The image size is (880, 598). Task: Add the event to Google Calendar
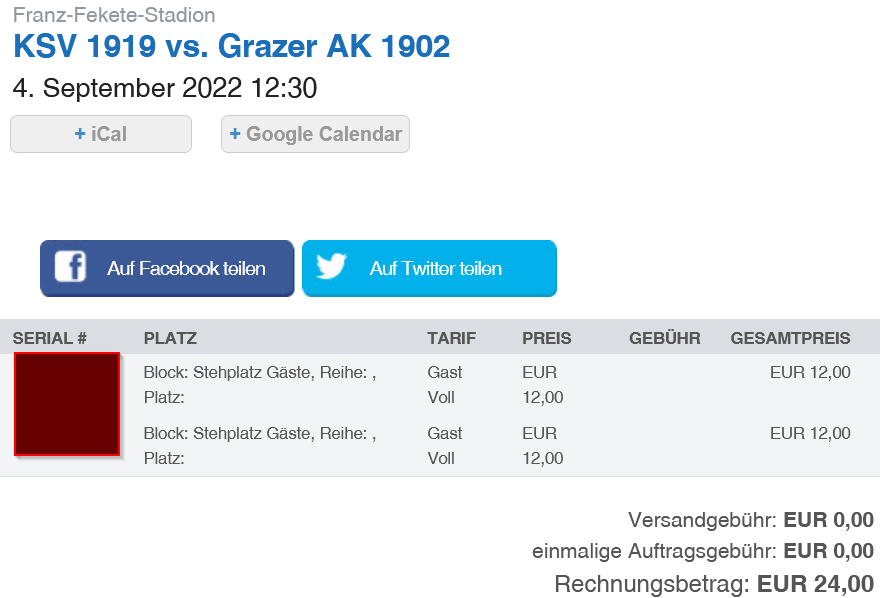coord(315,134)
